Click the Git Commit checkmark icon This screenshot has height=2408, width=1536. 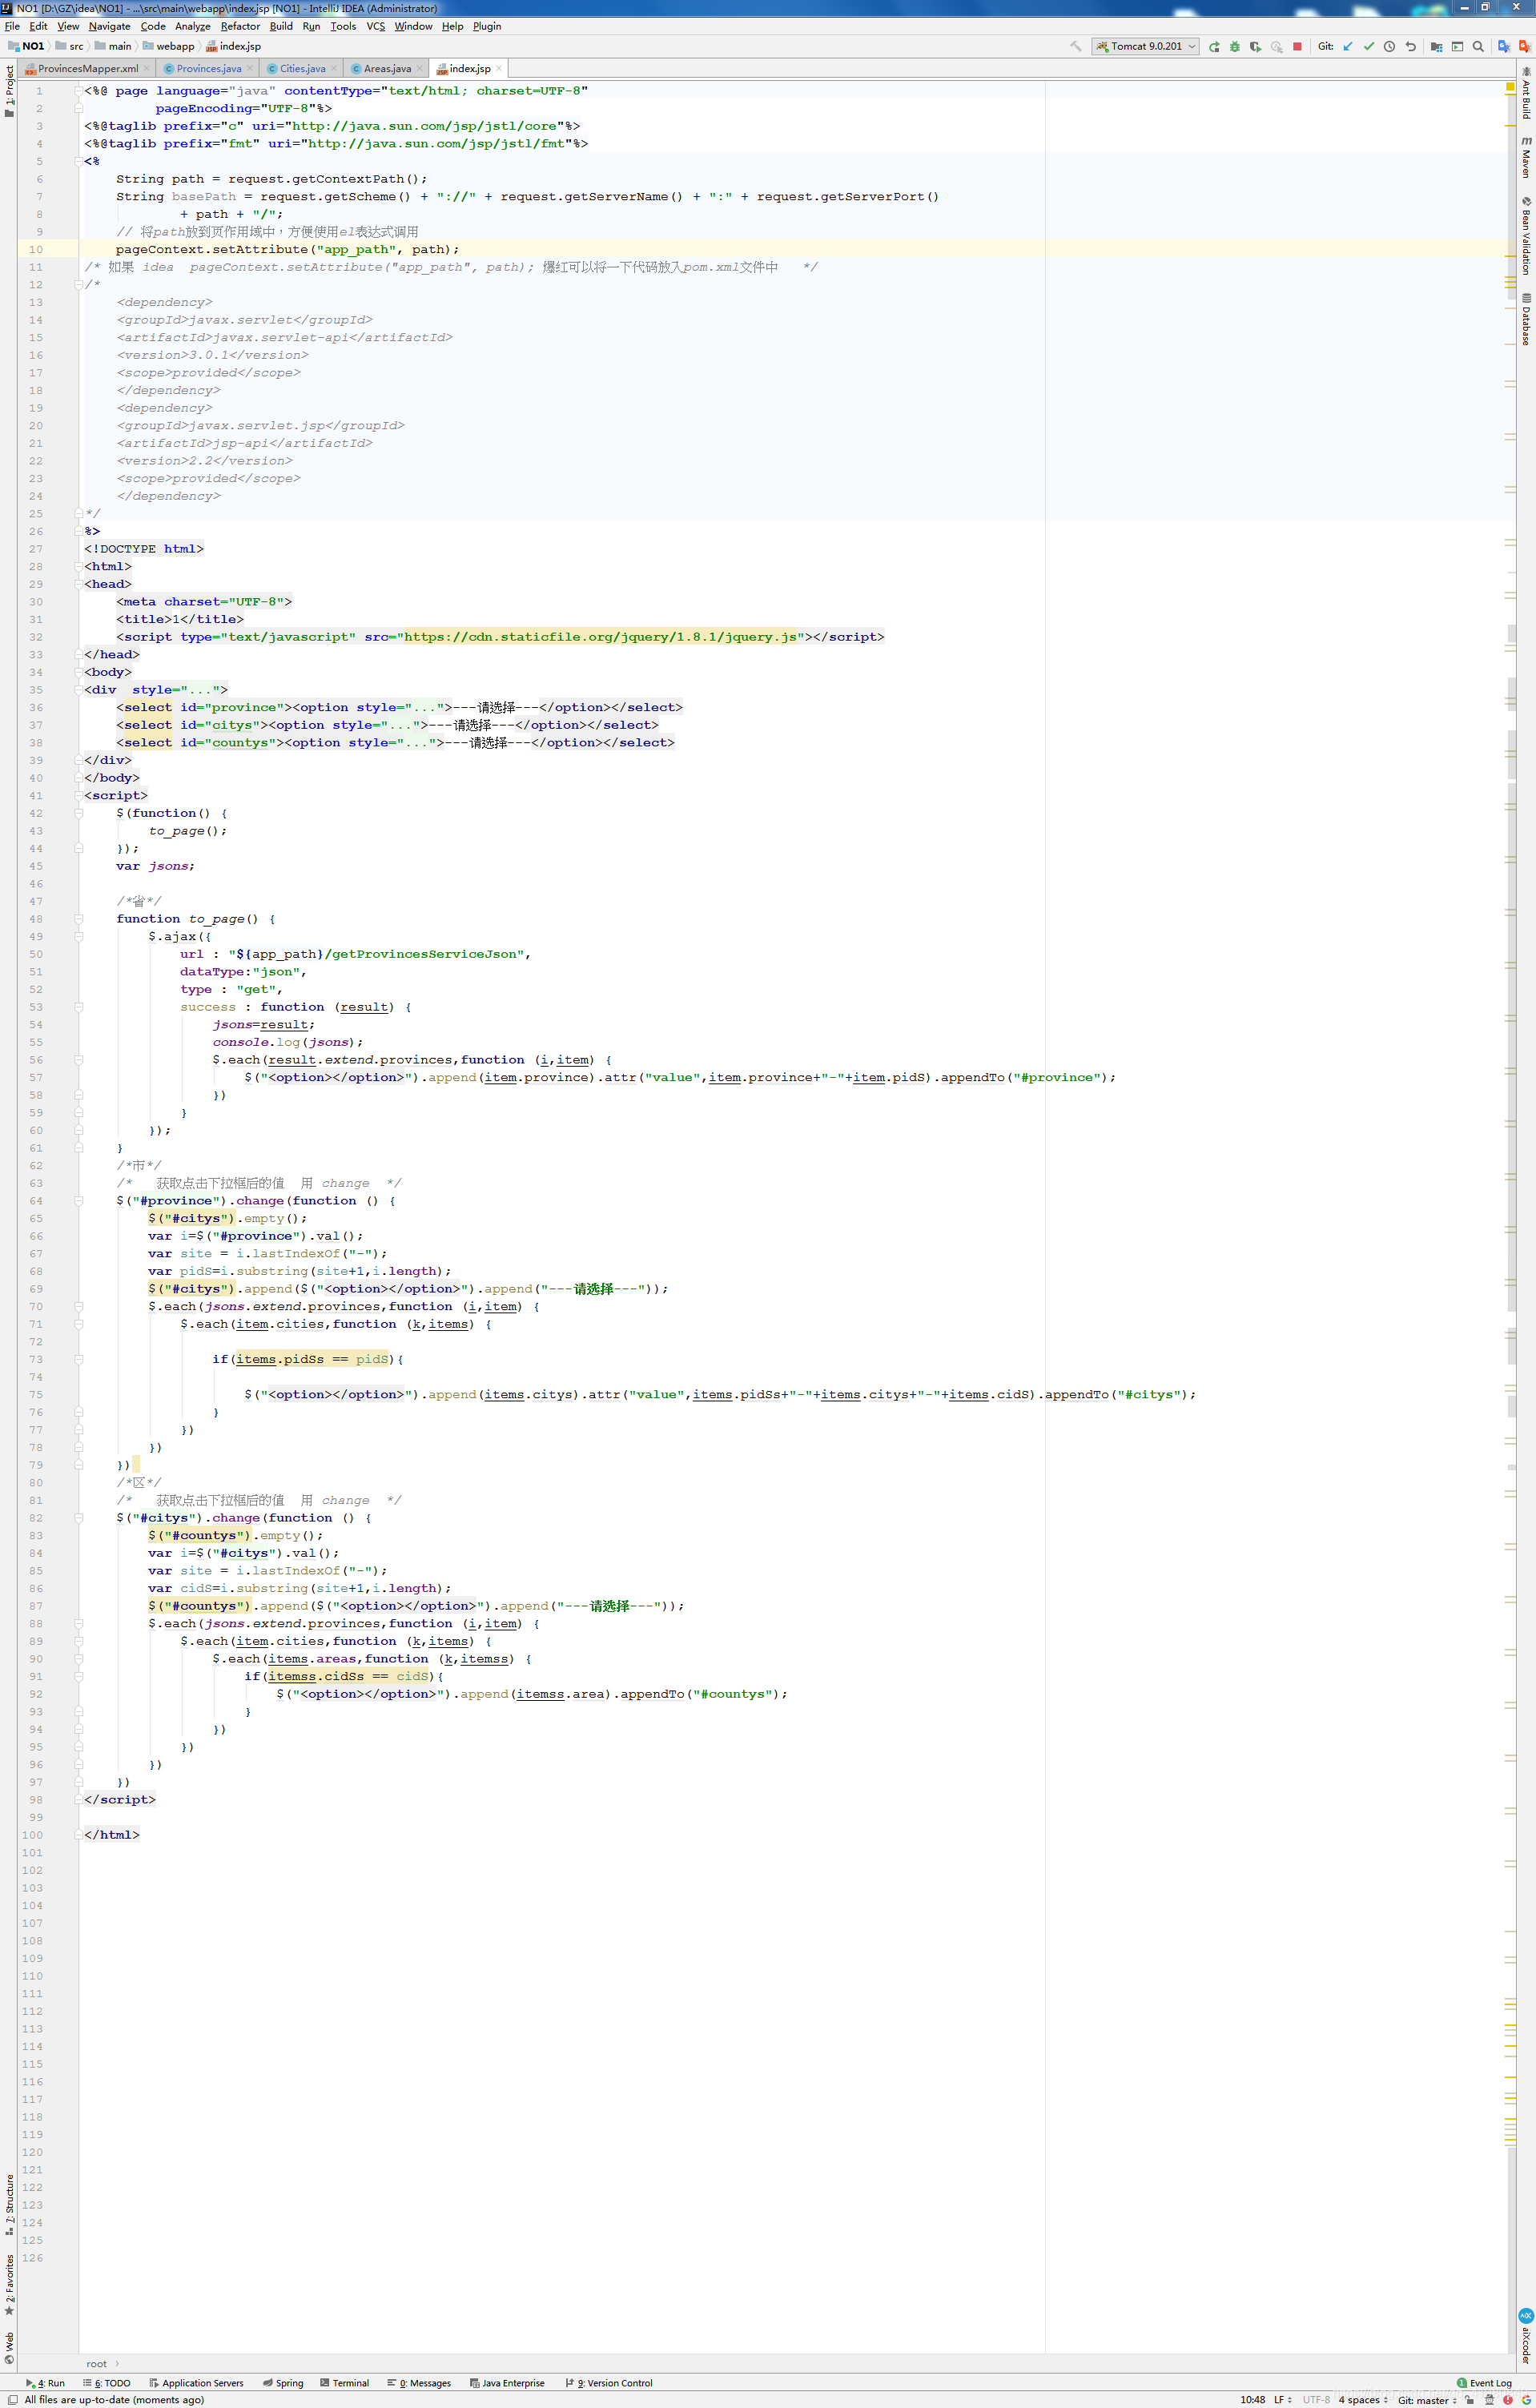tap(1369, 46)
